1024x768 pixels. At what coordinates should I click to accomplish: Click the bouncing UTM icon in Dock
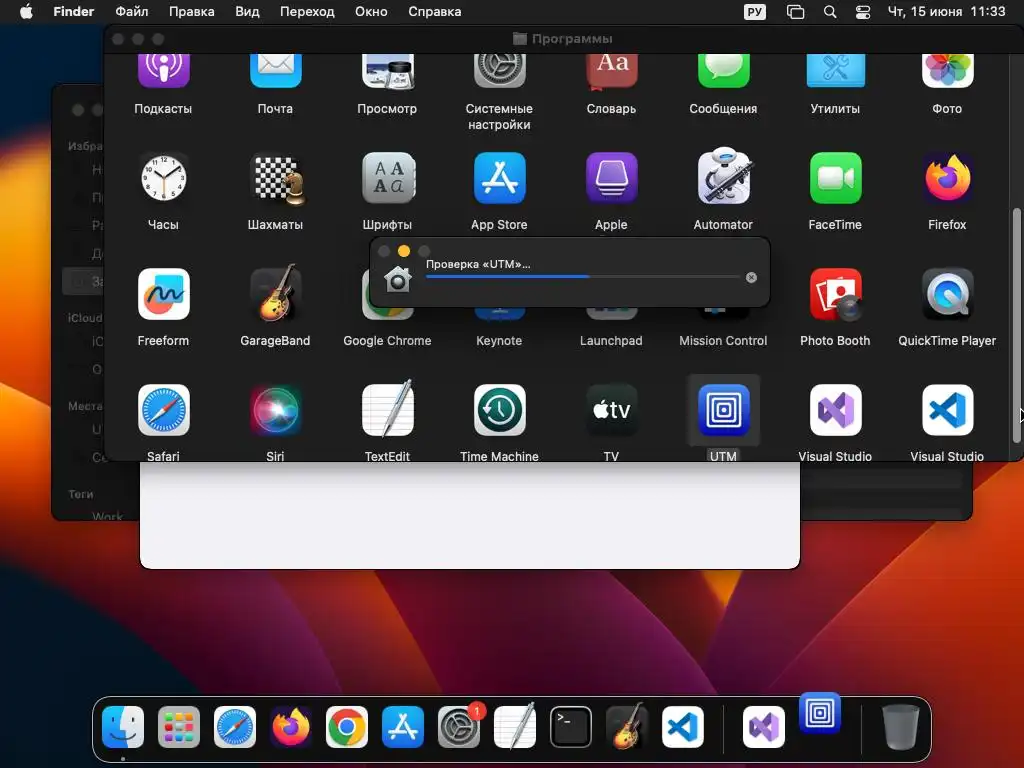[820, 713]
